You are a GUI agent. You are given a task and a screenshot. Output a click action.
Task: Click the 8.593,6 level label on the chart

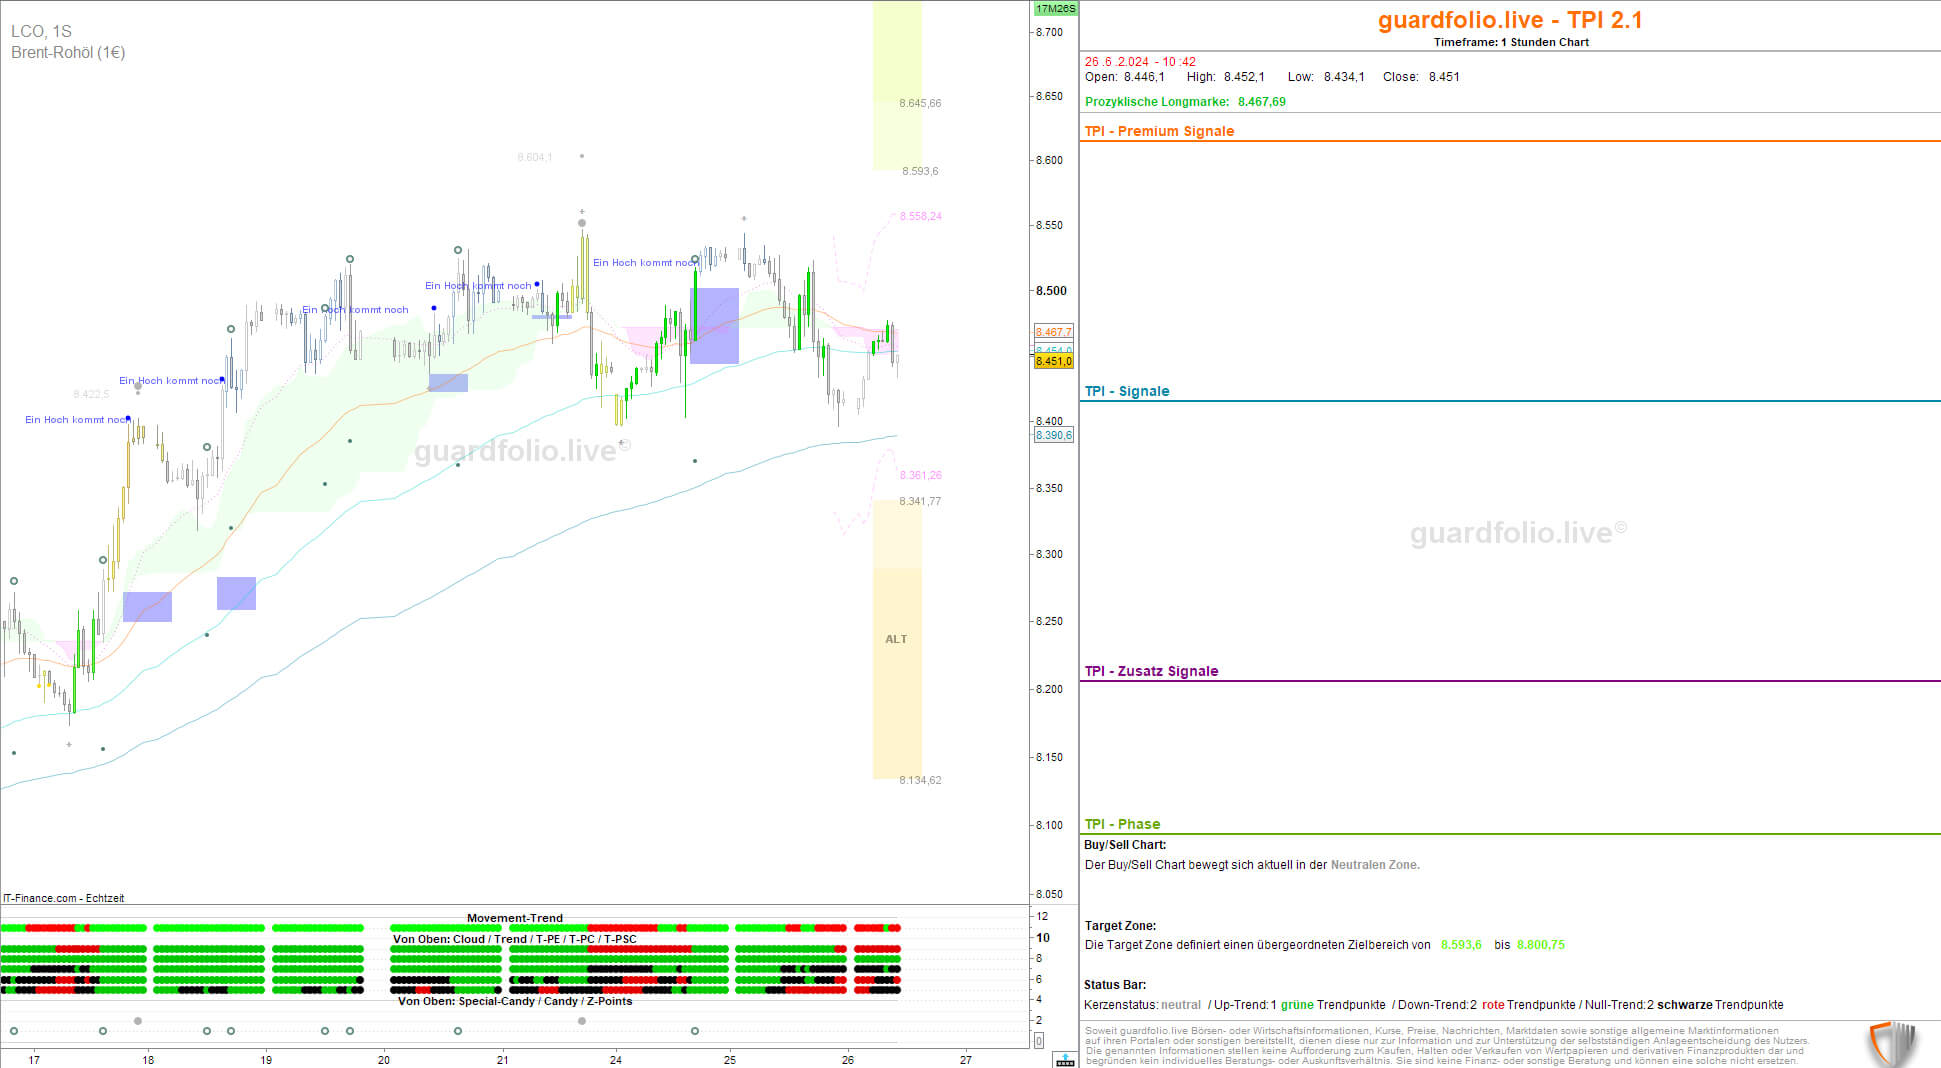point(920,171)
